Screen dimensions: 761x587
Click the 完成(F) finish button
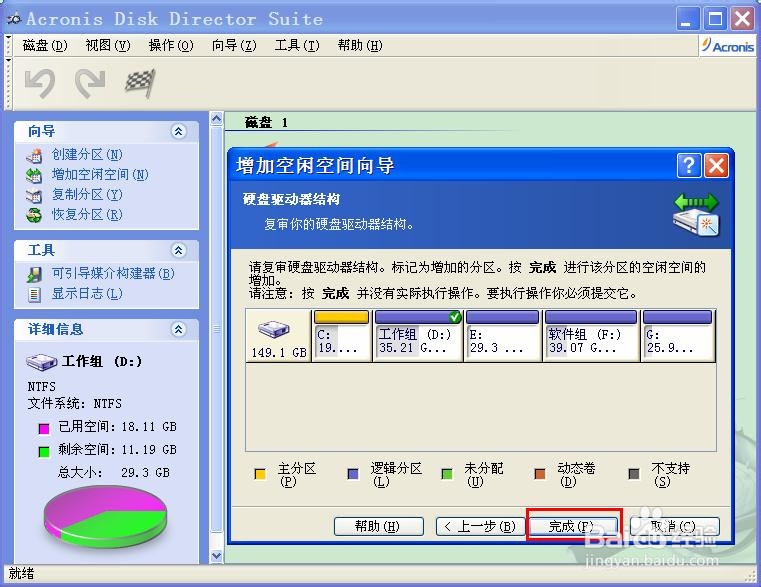[x=574, y=526]
